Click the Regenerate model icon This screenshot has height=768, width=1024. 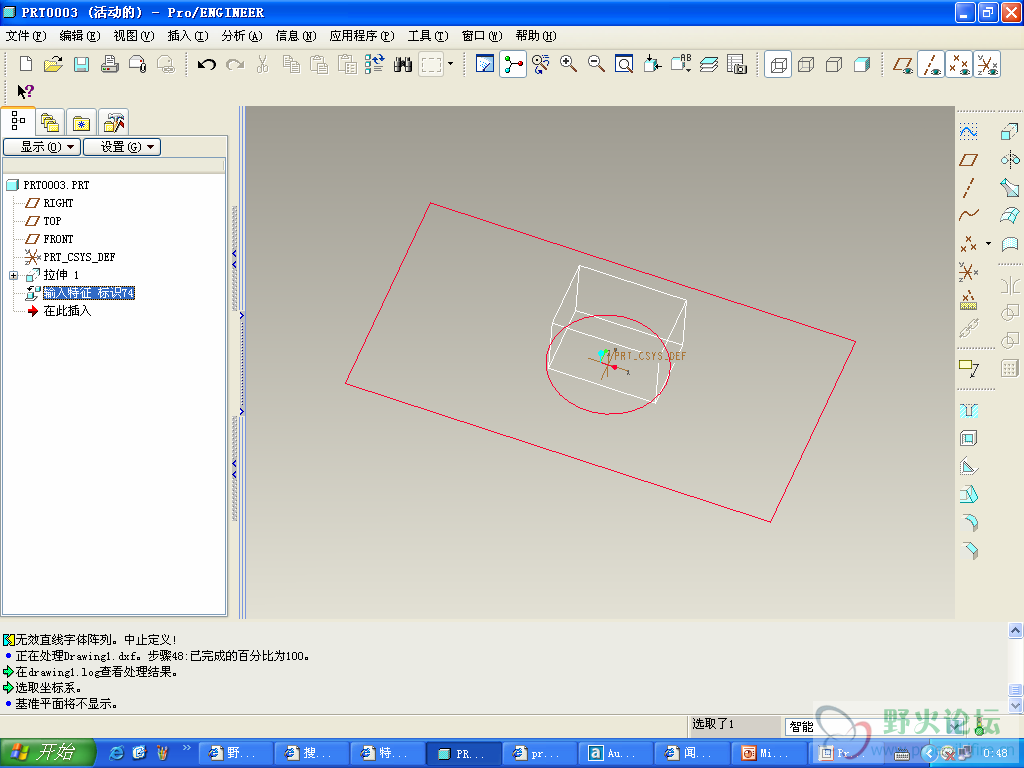374,64
